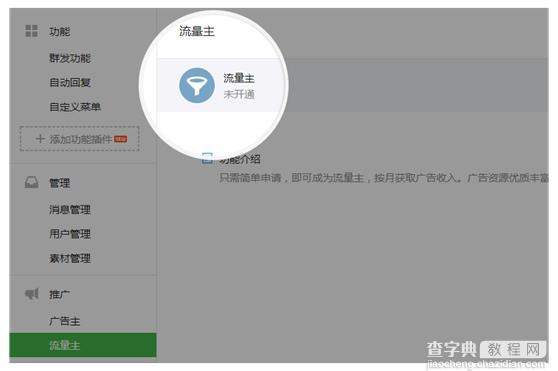Click the 未开通 status text
558x371 pixels.
tap(239, 94)
